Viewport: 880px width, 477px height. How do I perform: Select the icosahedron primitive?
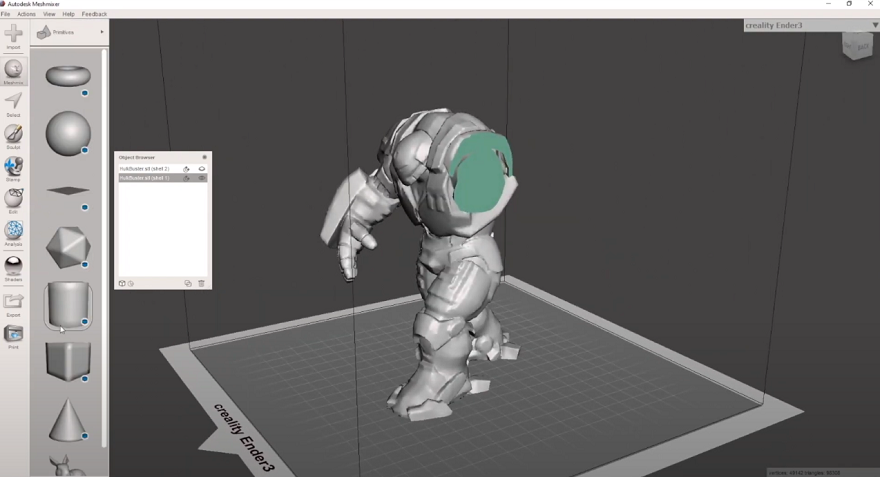coord(68,247)
